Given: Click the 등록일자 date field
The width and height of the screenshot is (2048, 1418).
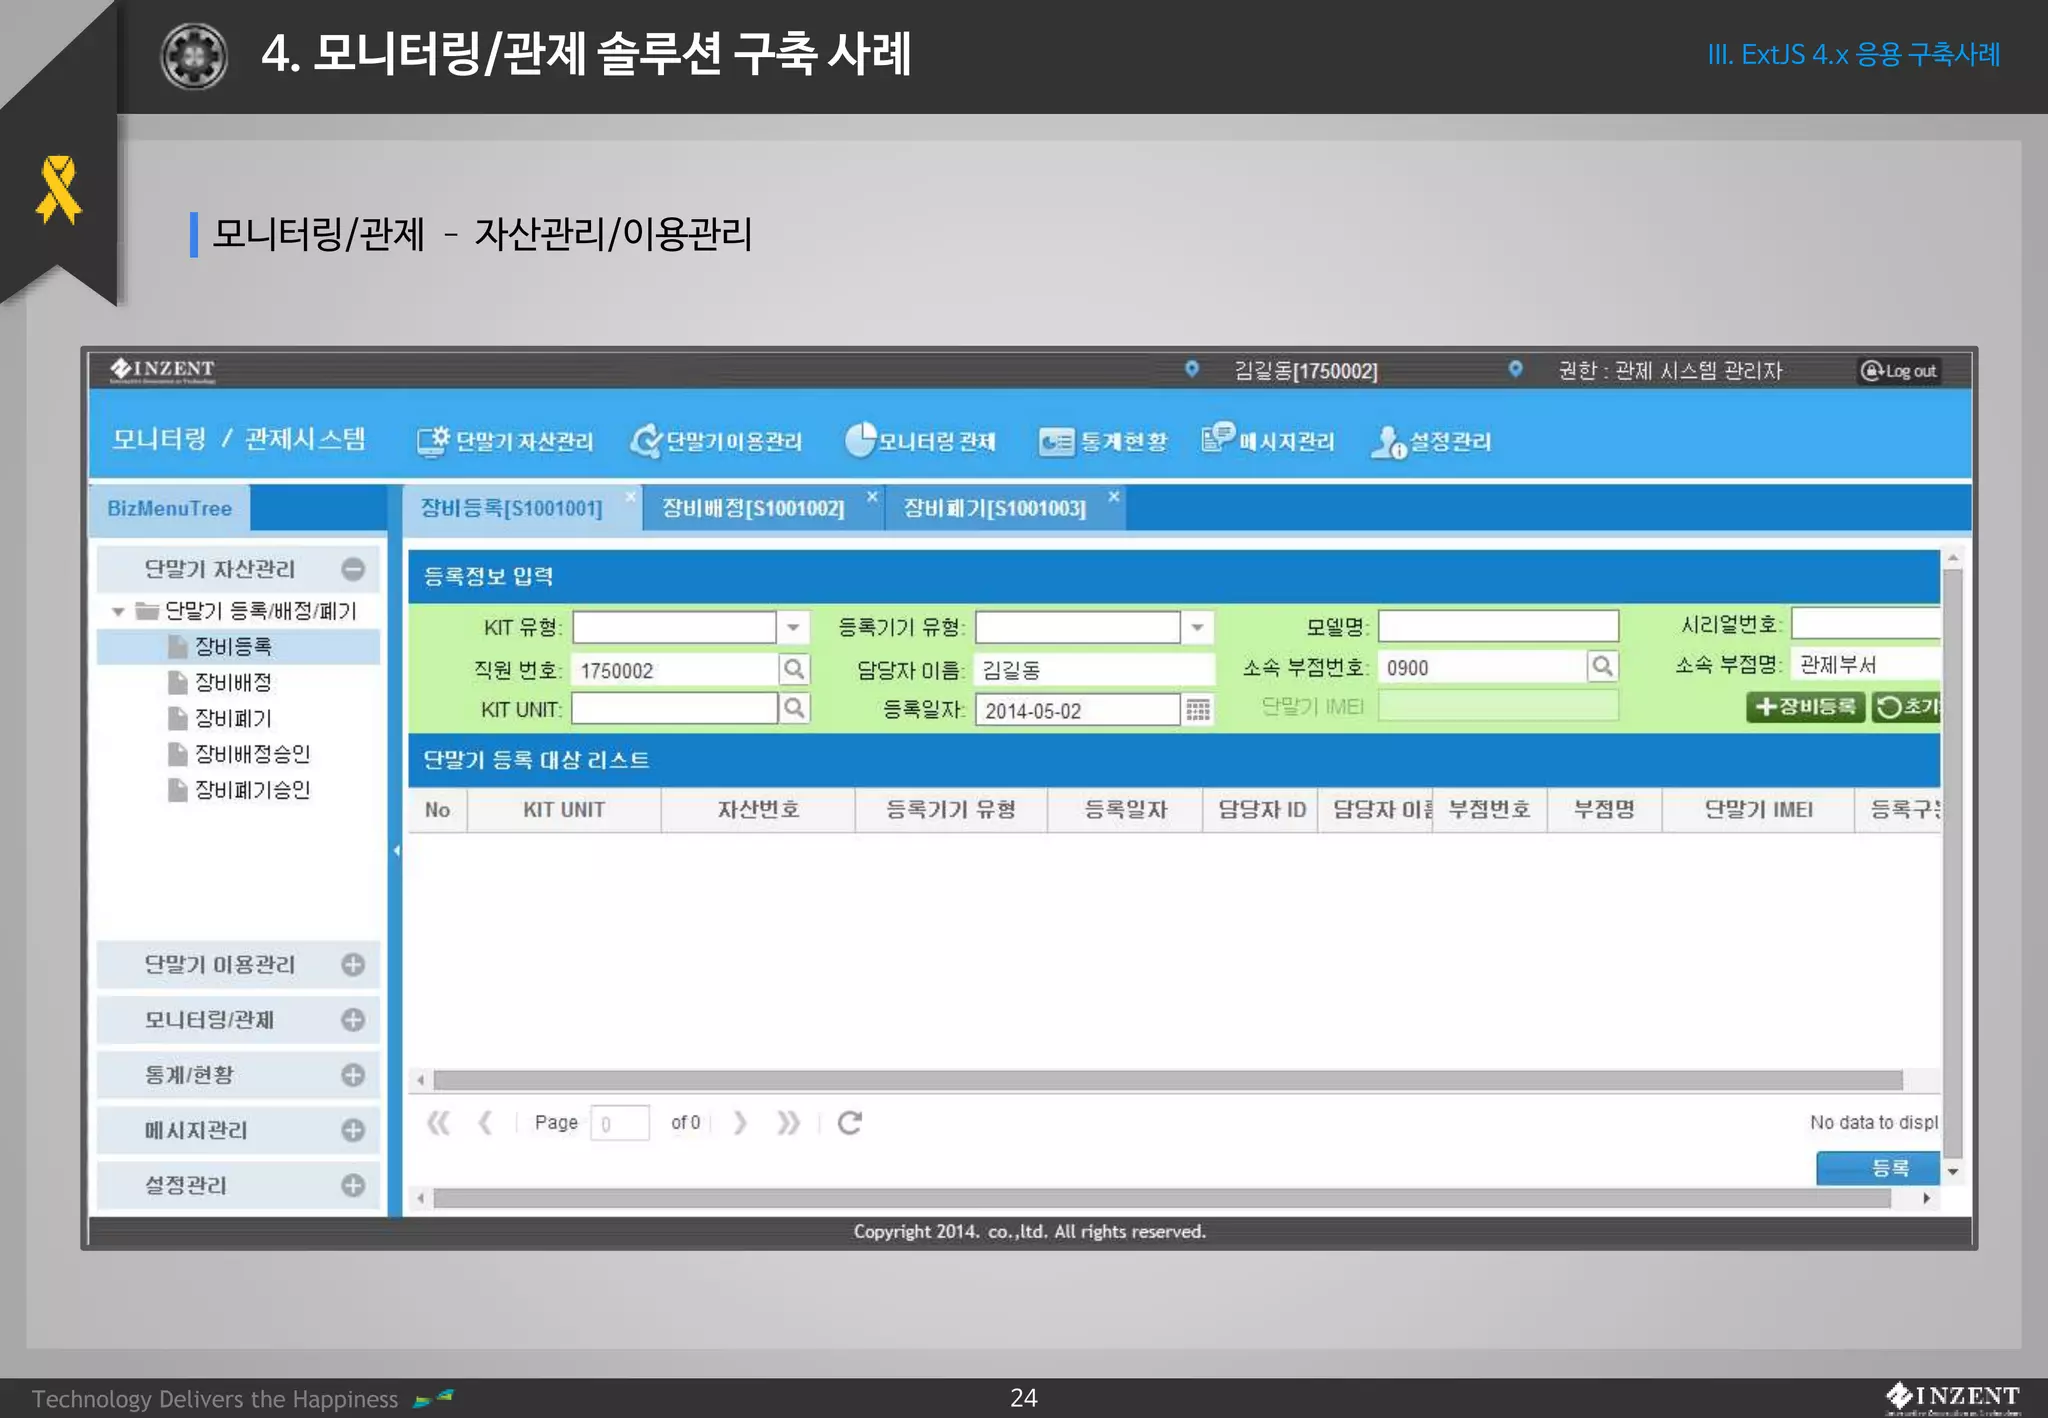Looking at the screenshot, I should click(1078, 710).
